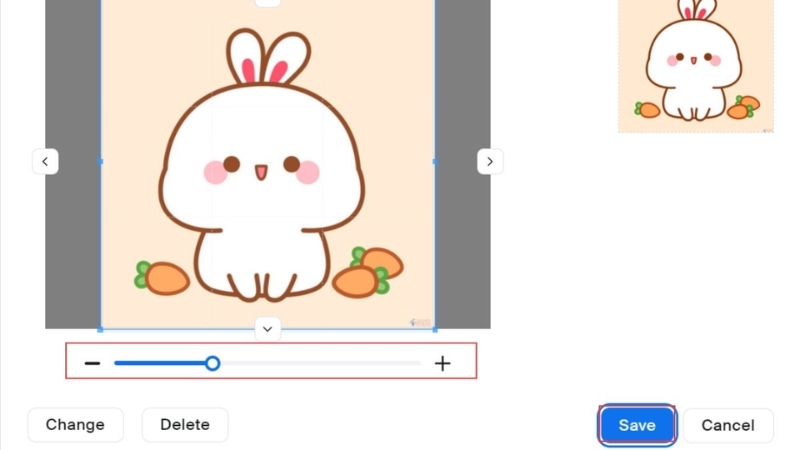
Task: Click the bunny's face in the crop area
Action: [x=261, y=168]
